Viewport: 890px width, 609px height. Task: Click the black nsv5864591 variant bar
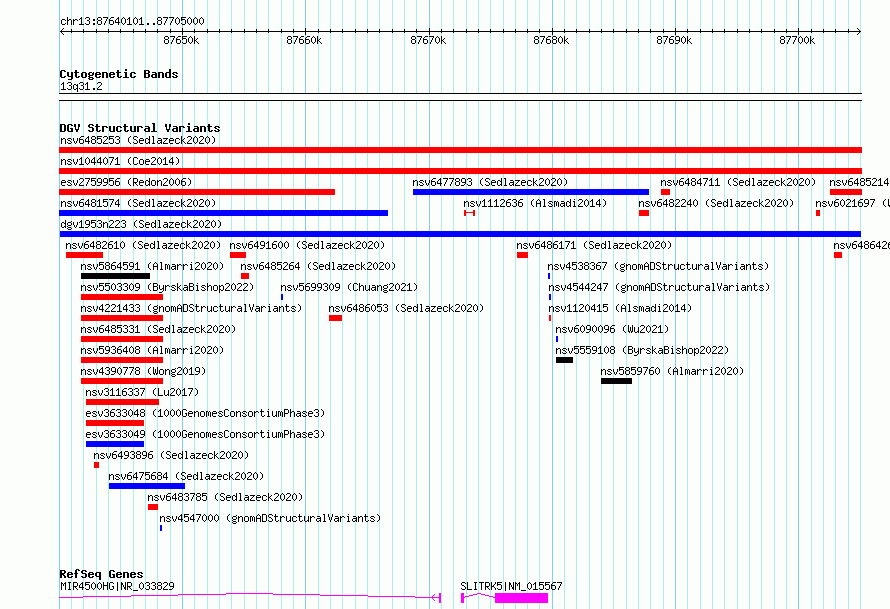click(115, 276)
